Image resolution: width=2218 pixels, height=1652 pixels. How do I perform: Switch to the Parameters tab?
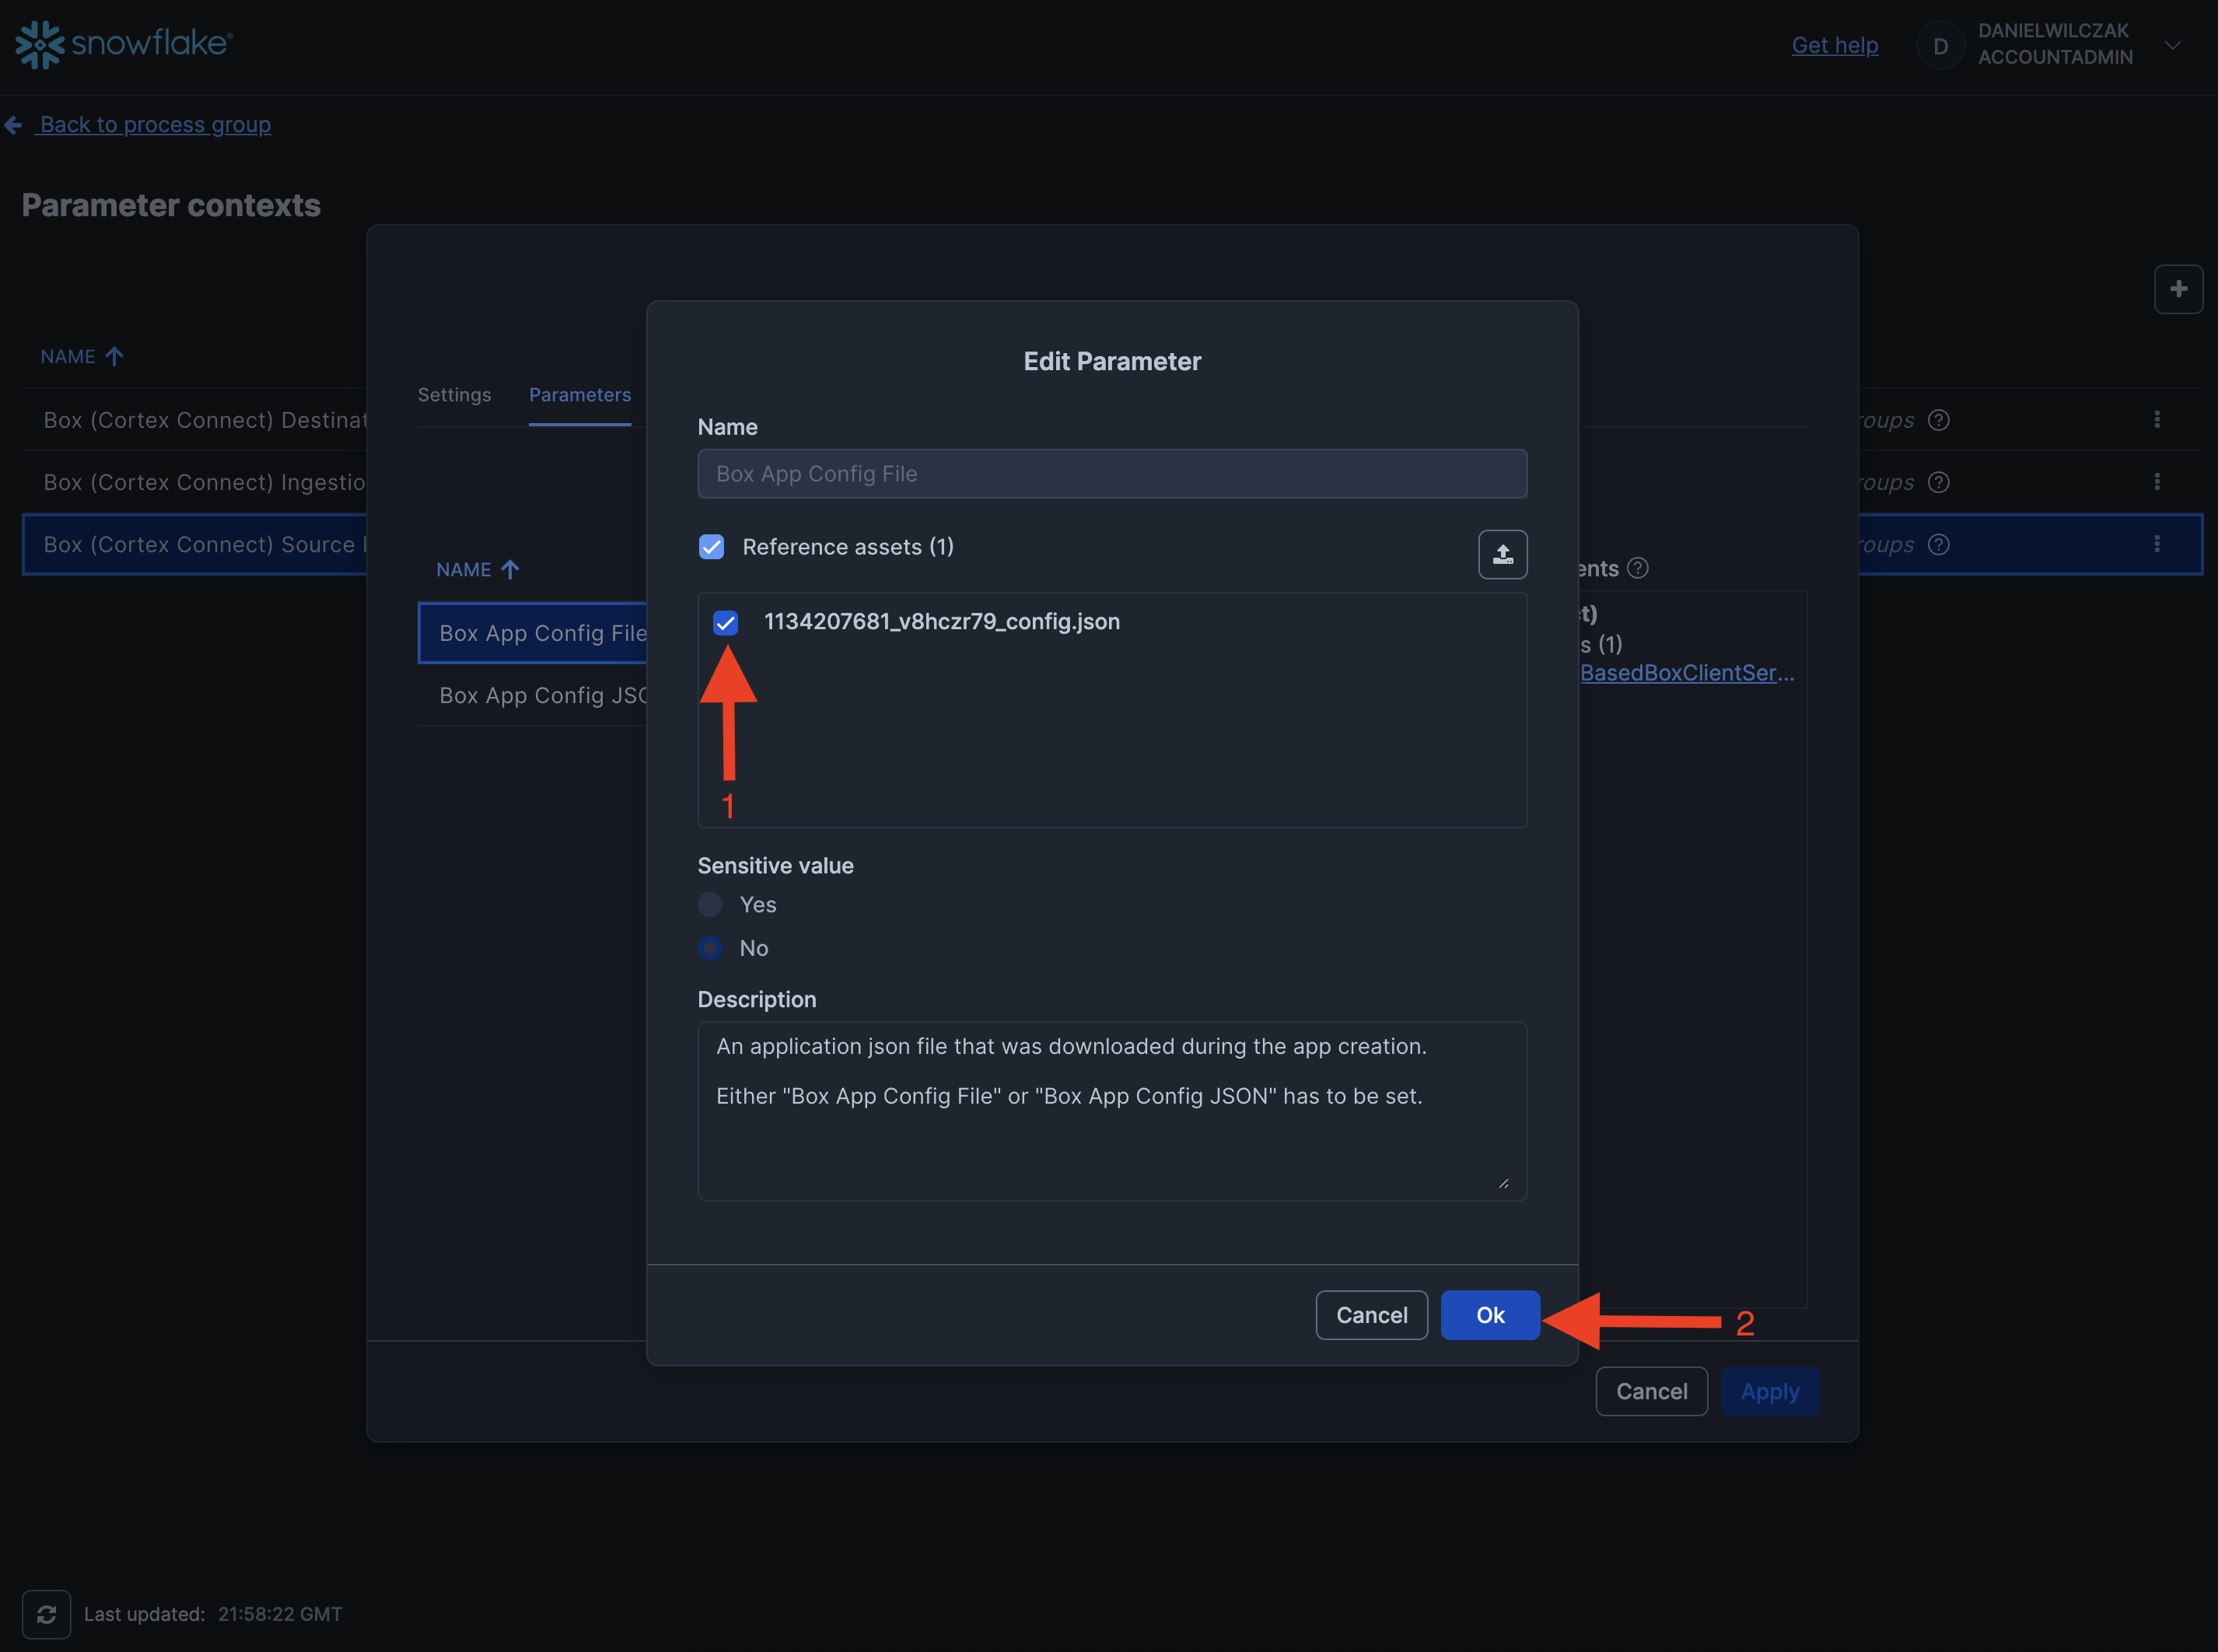coord(579,395)
